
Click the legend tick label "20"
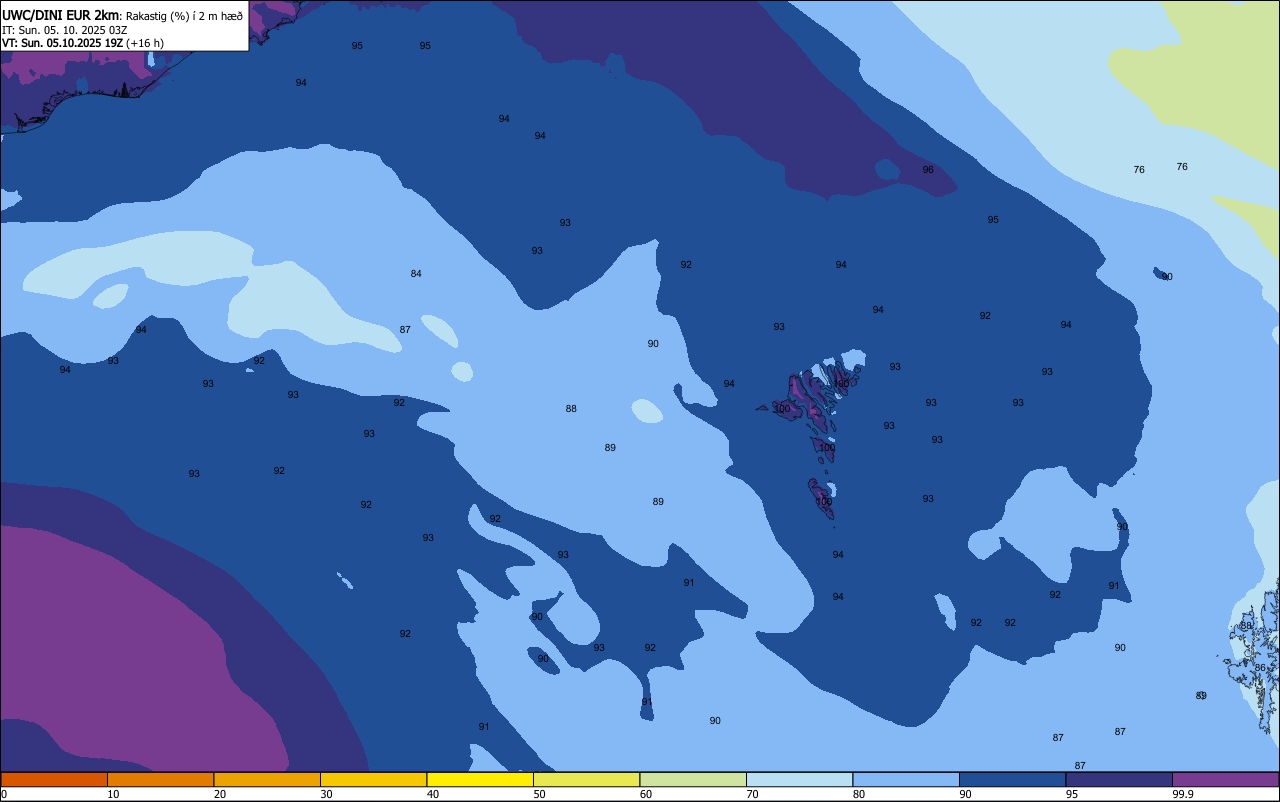(220, 794)
